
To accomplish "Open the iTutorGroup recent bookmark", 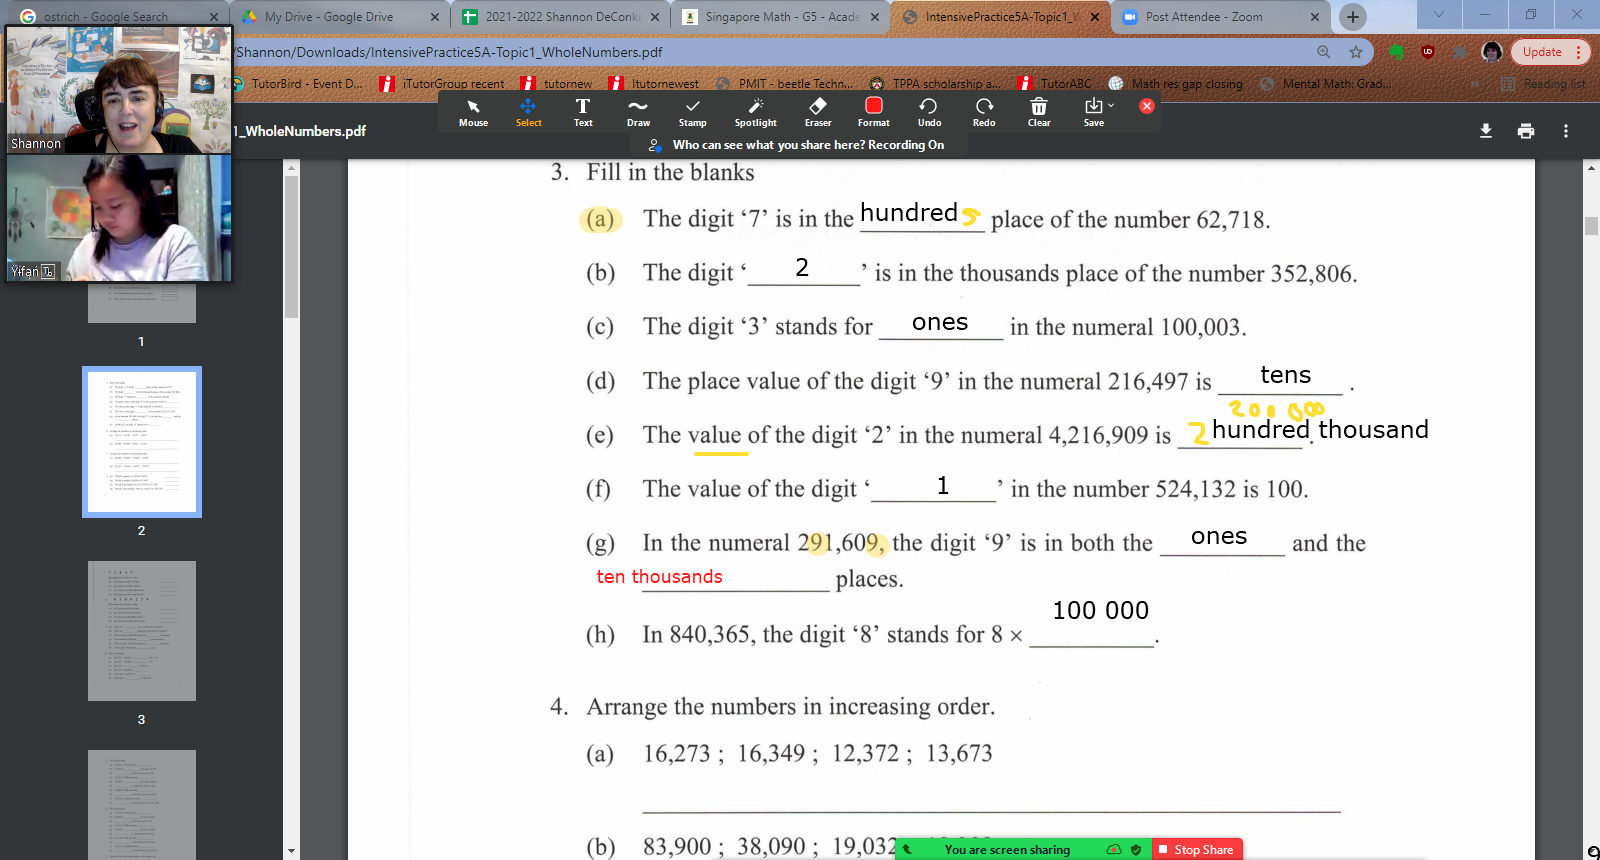I will coord(443,84).
